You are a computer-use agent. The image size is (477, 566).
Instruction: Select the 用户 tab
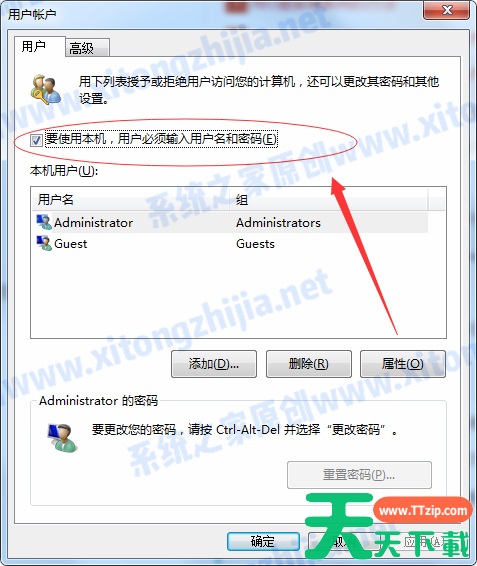coord(40,46)
